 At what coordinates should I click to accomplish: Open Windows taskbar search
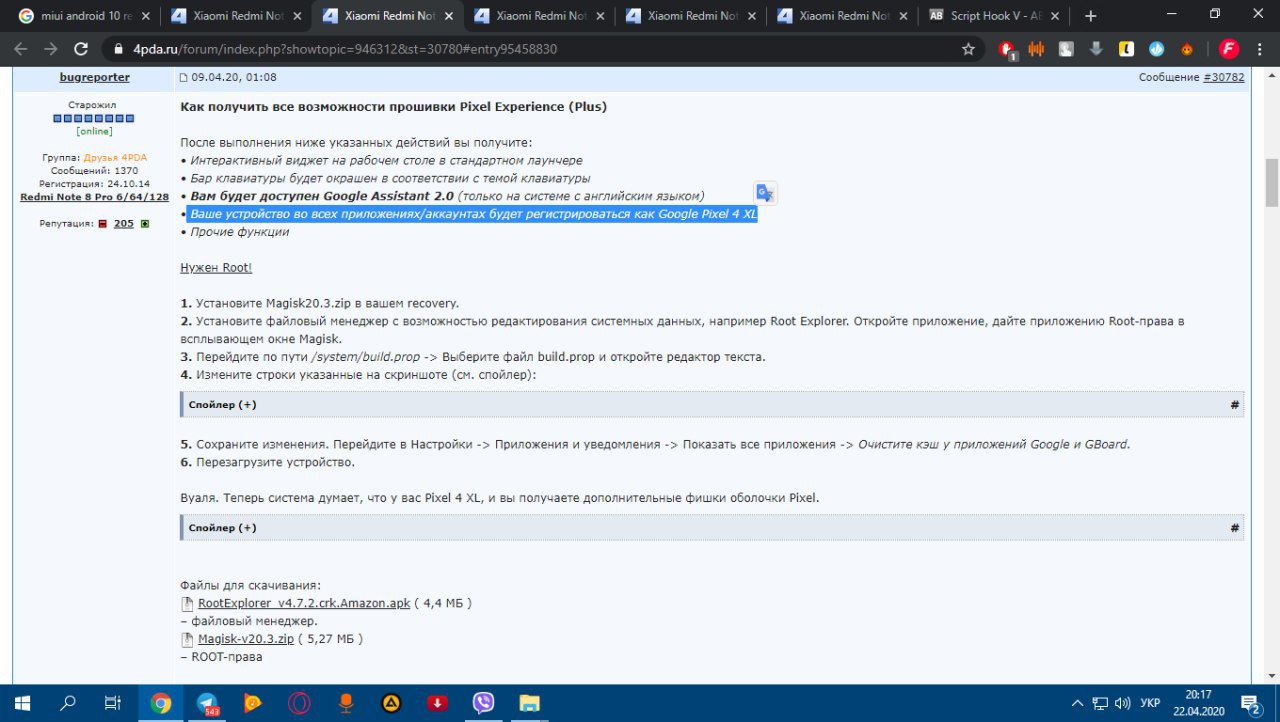pos(68,703)
